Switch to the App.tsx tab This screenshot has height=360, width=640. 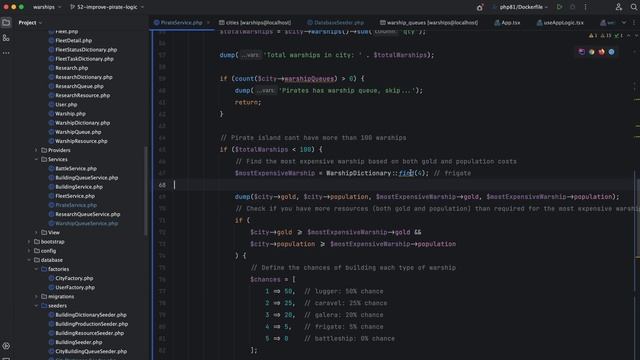(x=507, y=23)
